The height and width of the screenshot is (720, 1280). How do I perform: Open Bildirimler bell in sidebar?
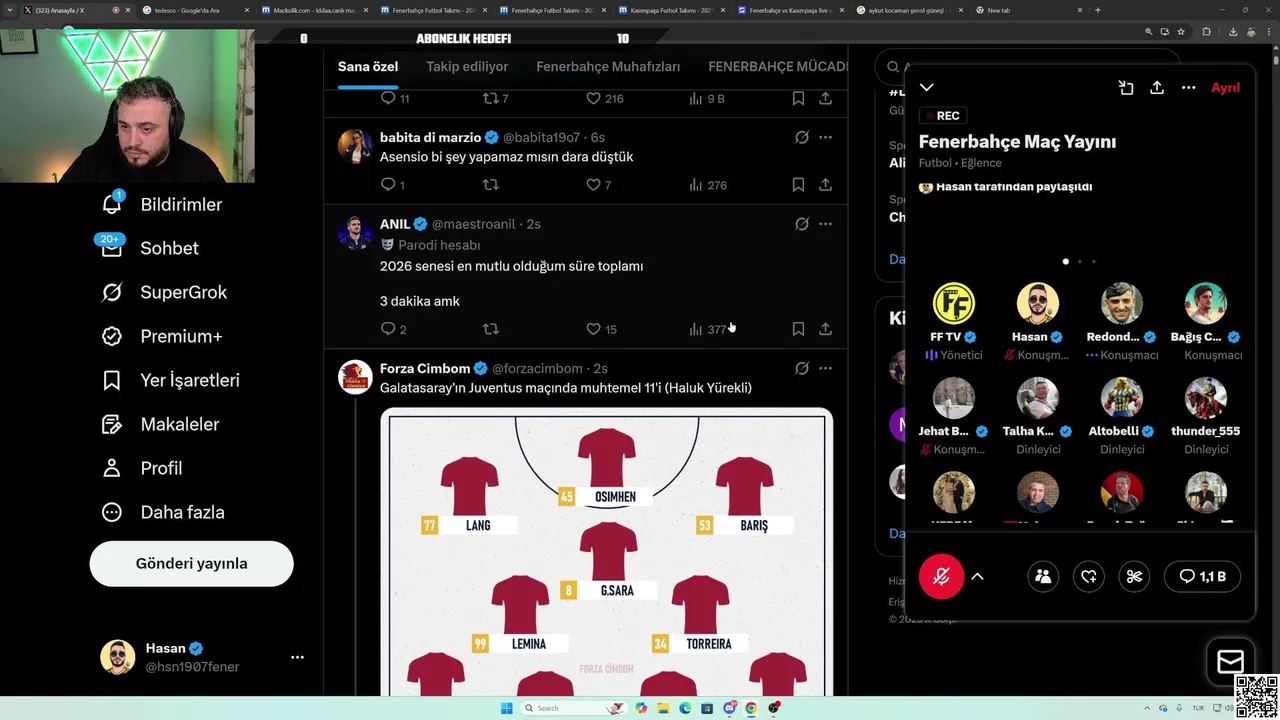pyautogui.click(x=161, y=204)
